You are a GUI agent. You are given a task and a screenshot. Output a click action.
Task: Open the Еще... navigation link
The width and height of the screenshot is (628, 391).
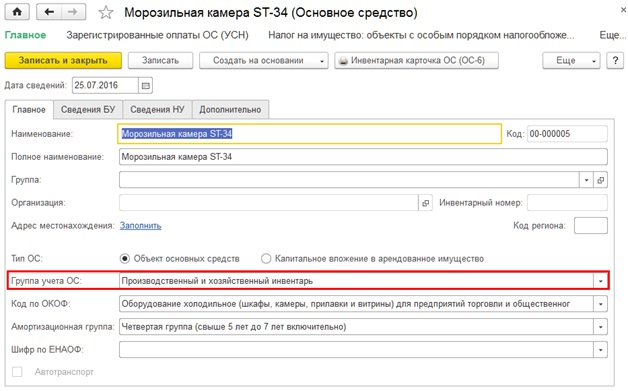pos(613,35)
